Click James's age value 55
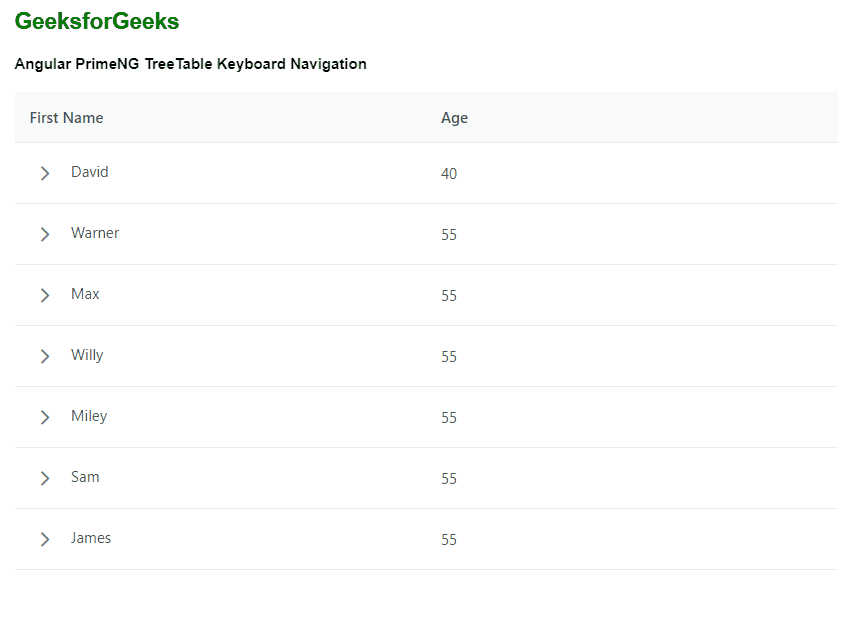Viewport: 845px width, 634px height. [x=449, y=540]
